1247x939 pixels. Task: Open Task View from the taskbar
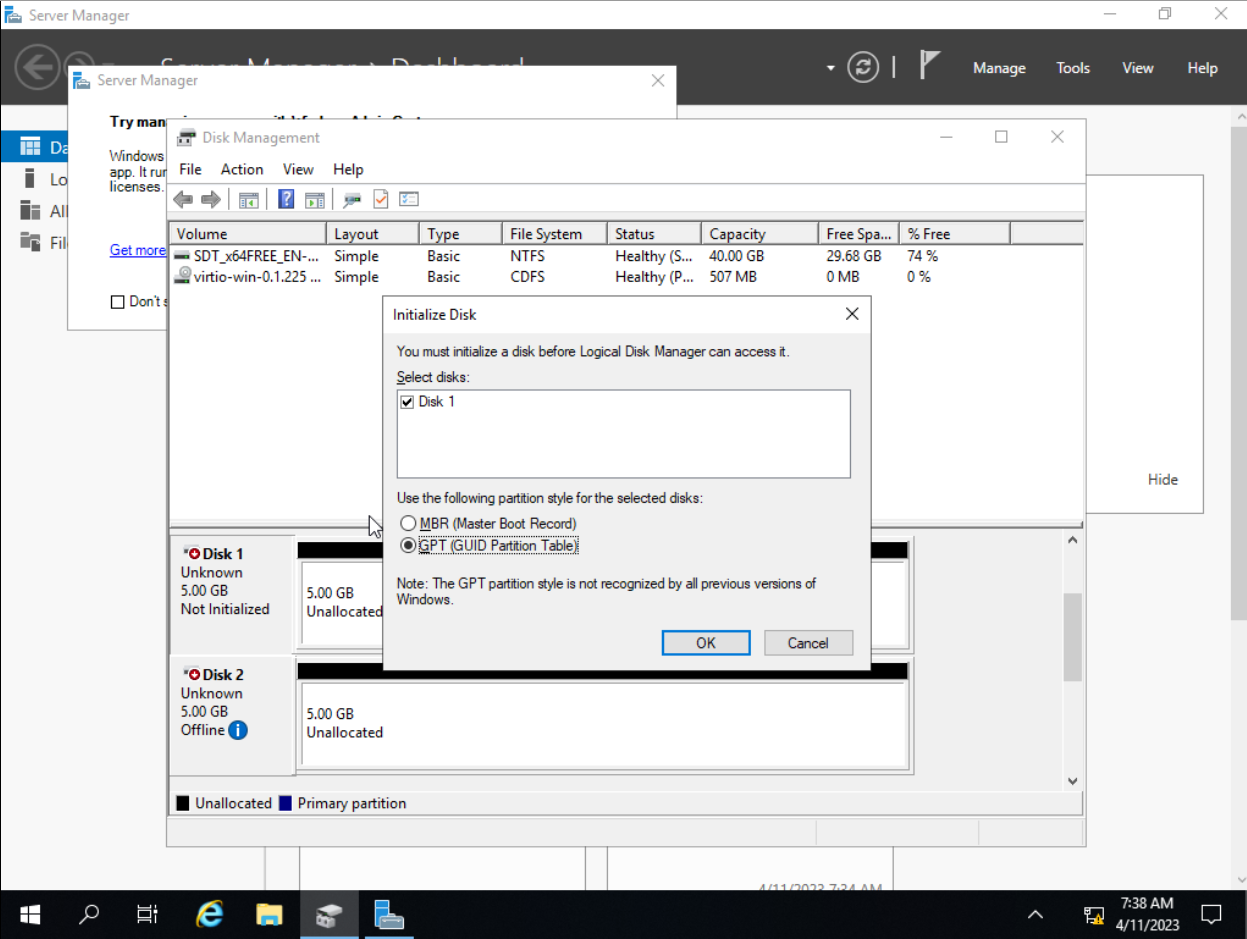tap(147, 914)
